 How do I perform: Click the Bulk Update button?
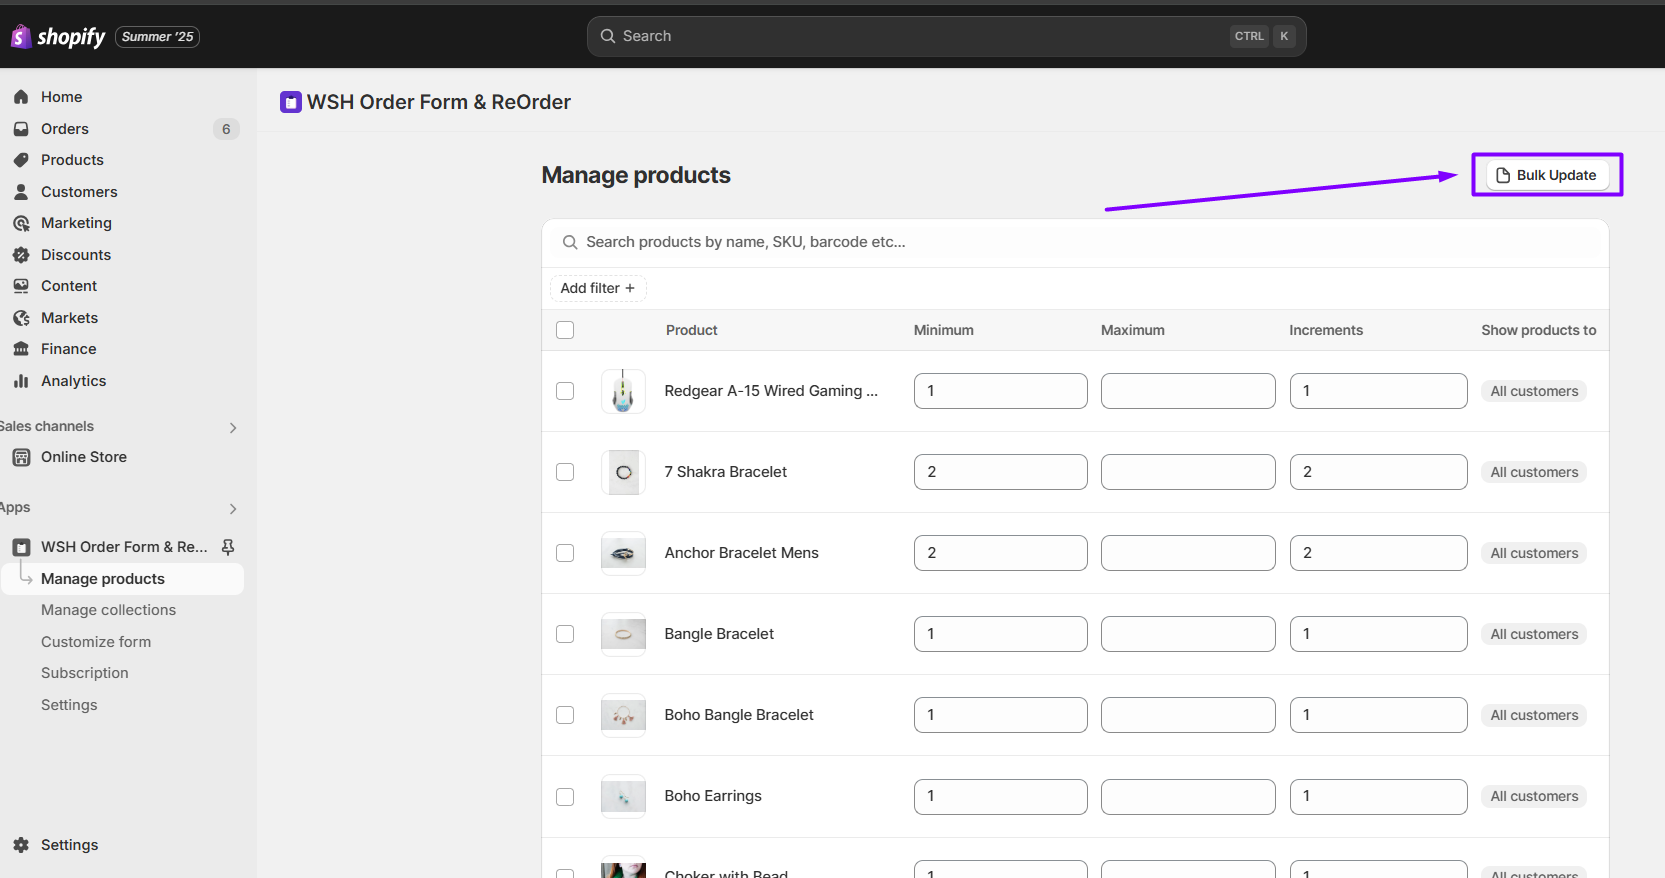[1546, 175]
